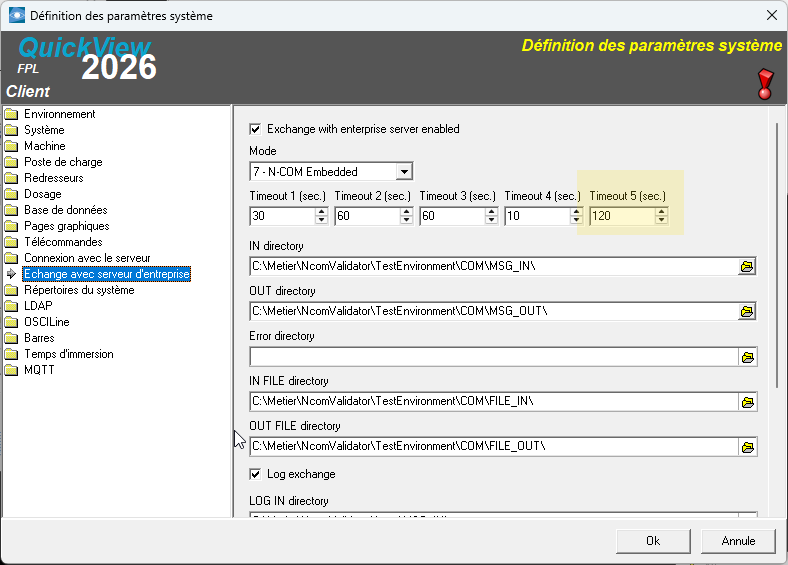Click the Poste de charge folder icon
This screenshot has height=565, width=788.
pos(11,162)
